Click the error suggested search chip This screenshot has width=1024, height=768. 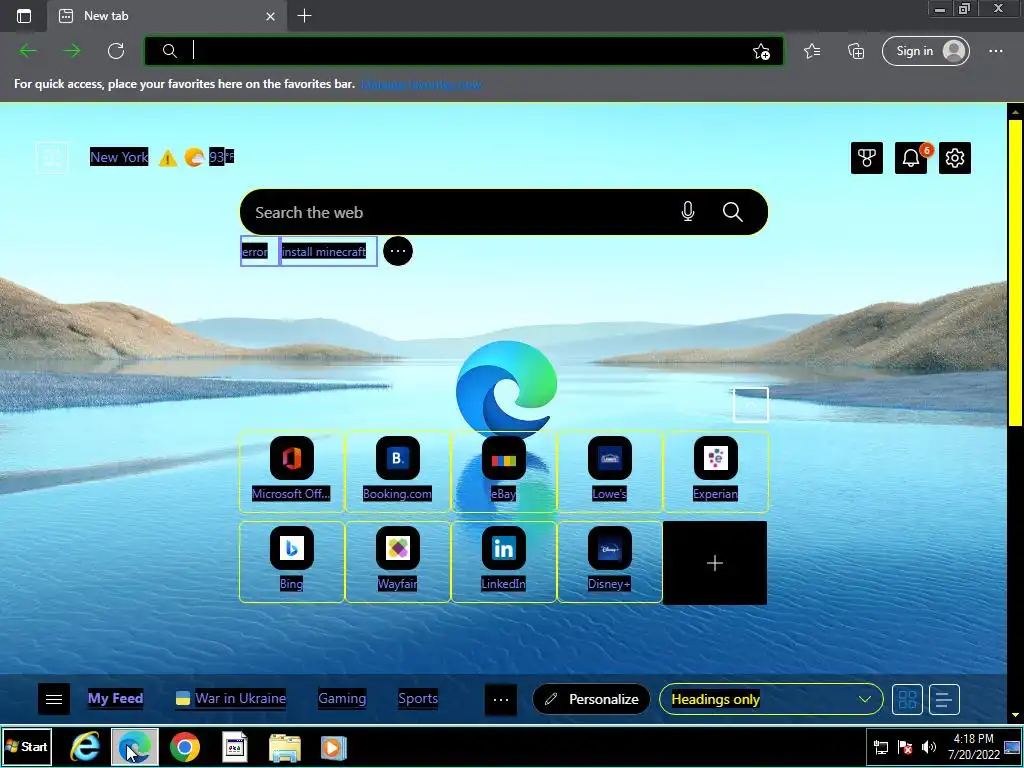coord(260,251)
